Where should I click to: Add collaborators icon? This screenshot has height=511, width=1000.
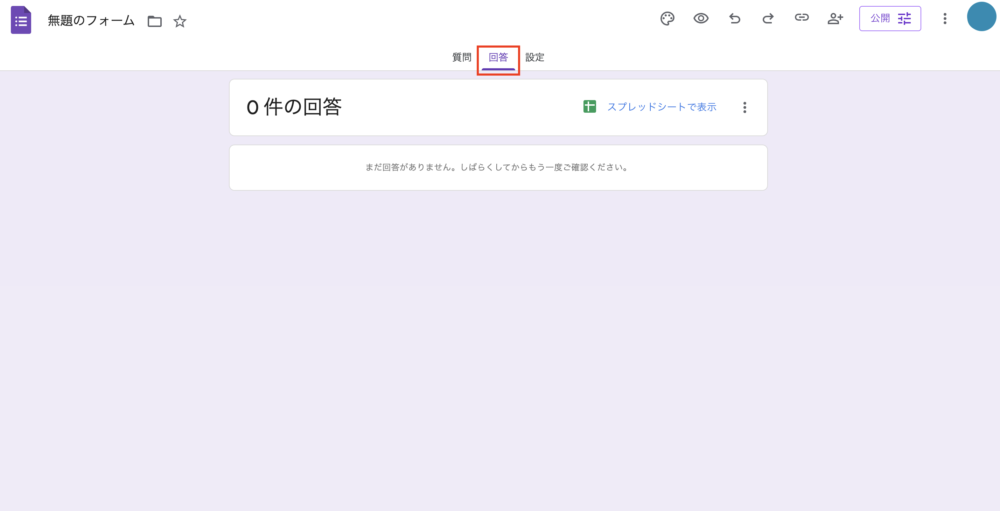click(835, 19)
